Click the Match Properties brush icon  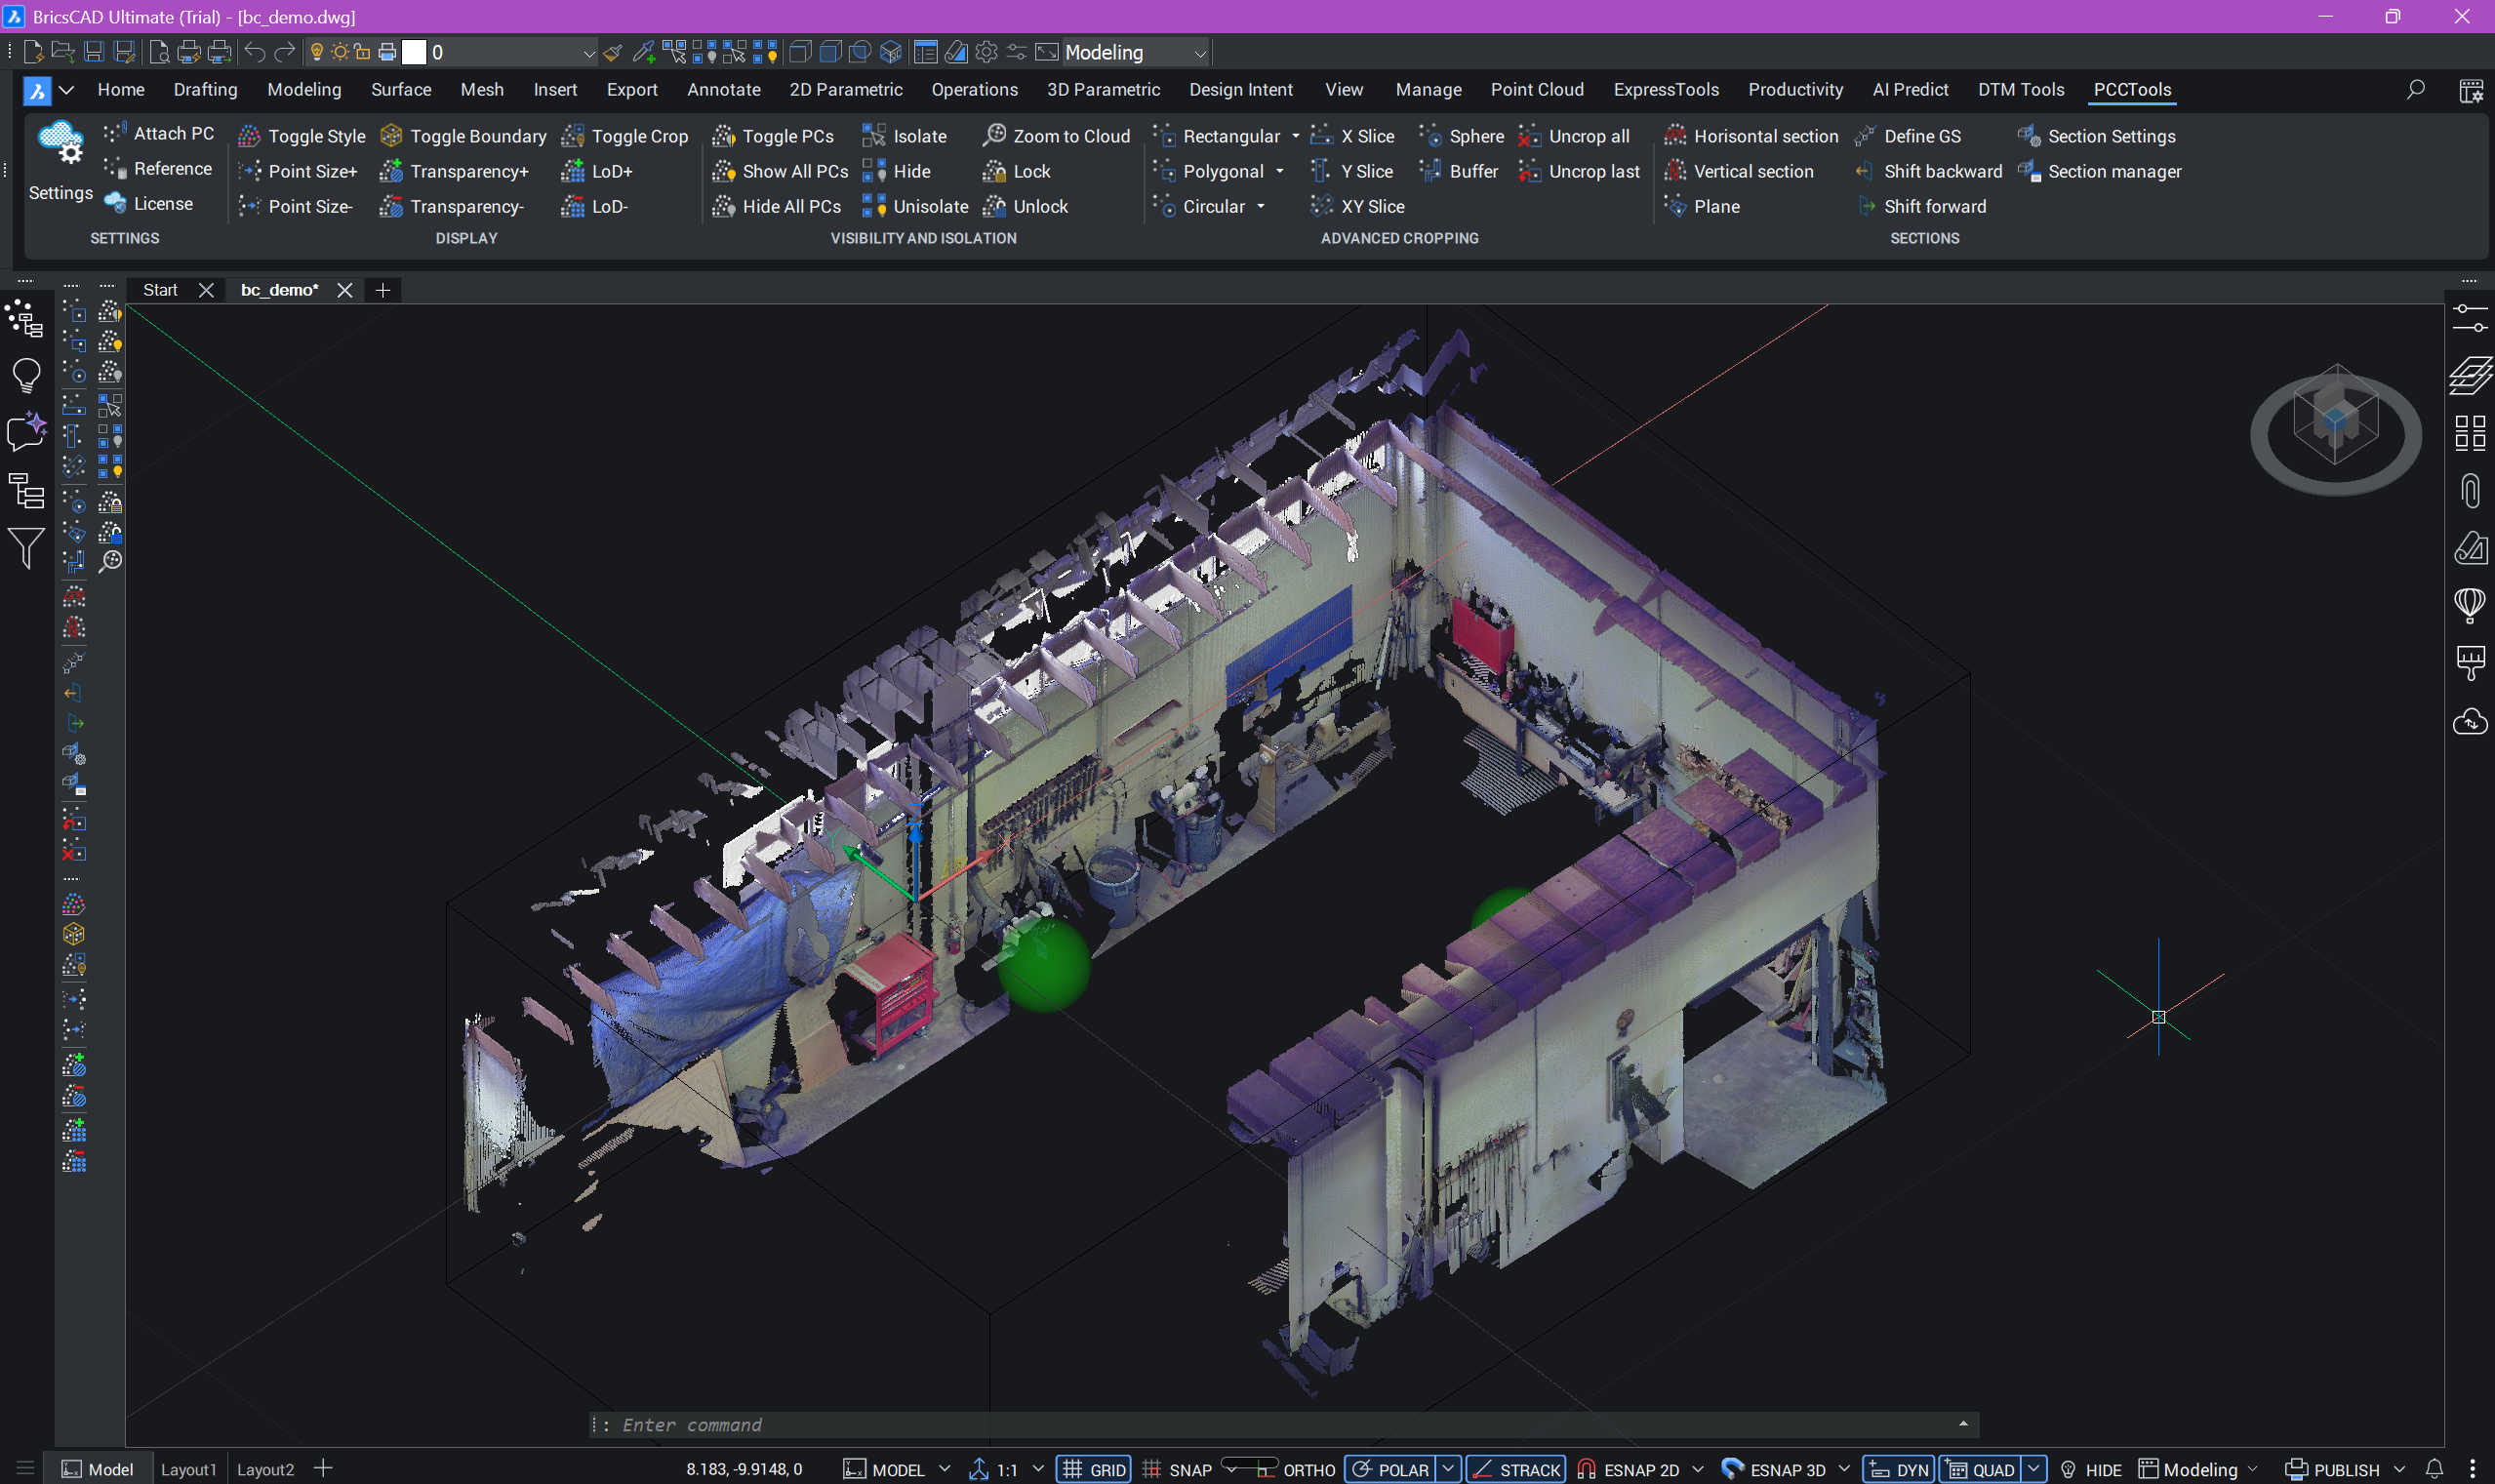click(x=613, y=52)
